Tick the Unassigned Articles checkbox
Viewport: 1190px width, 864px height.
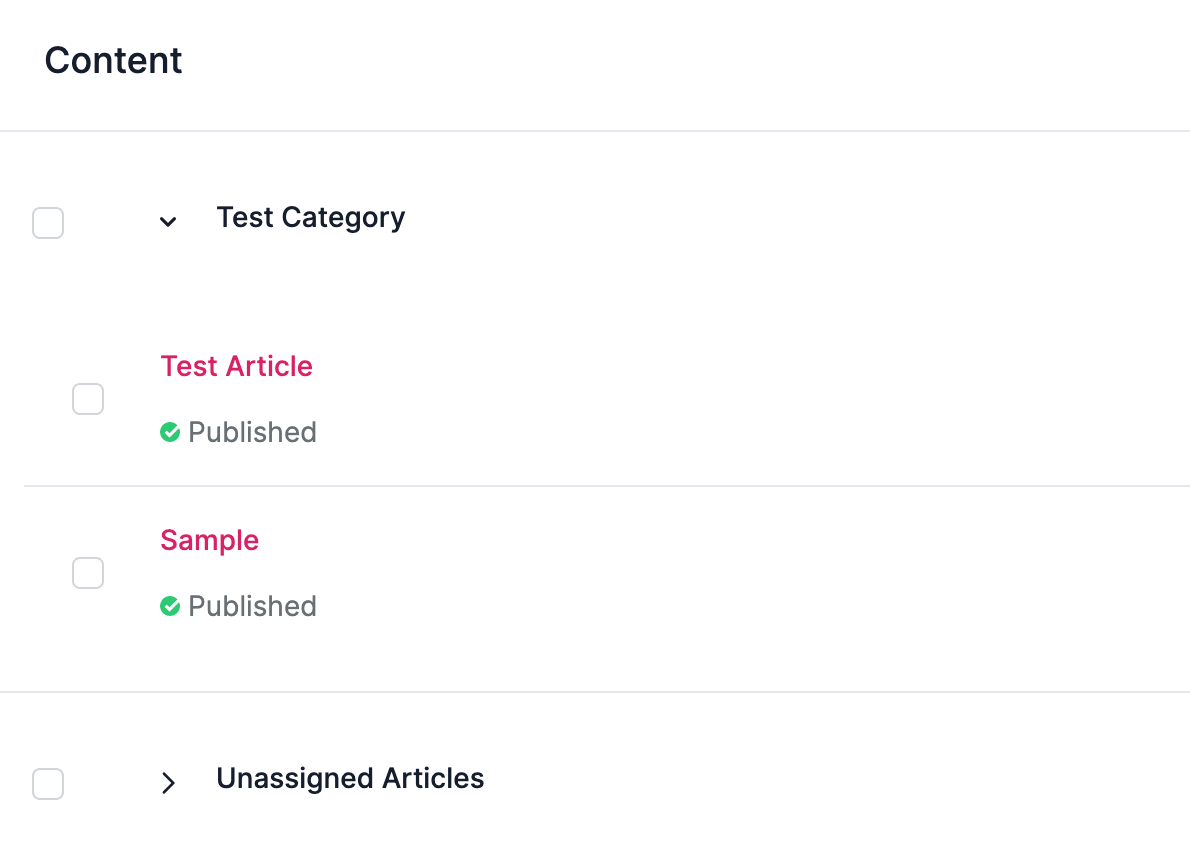point(48,784)
